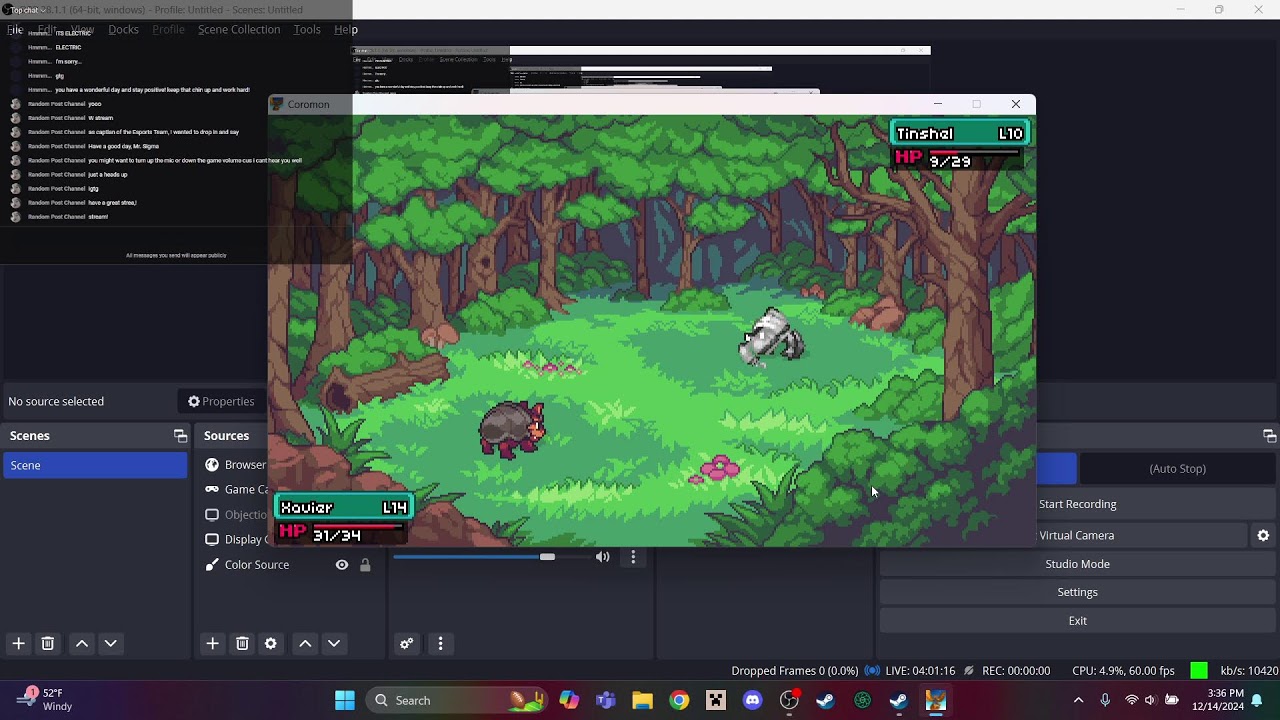Add a new scene with the plus icon
This screenshot has height=720, width=1280.
18,644
